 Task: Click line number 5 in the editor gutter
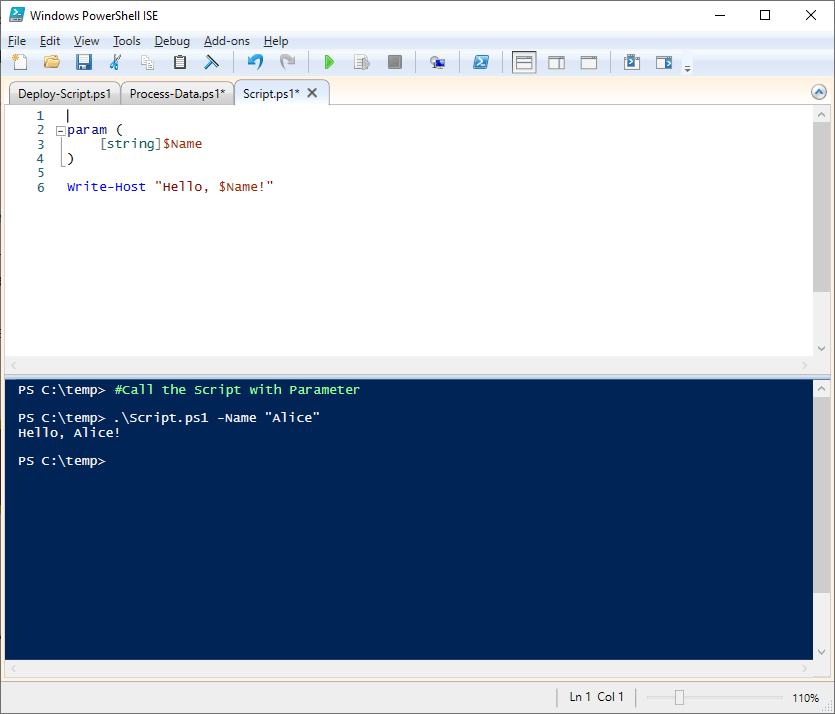pyautogui.click(x=40, y=173)
